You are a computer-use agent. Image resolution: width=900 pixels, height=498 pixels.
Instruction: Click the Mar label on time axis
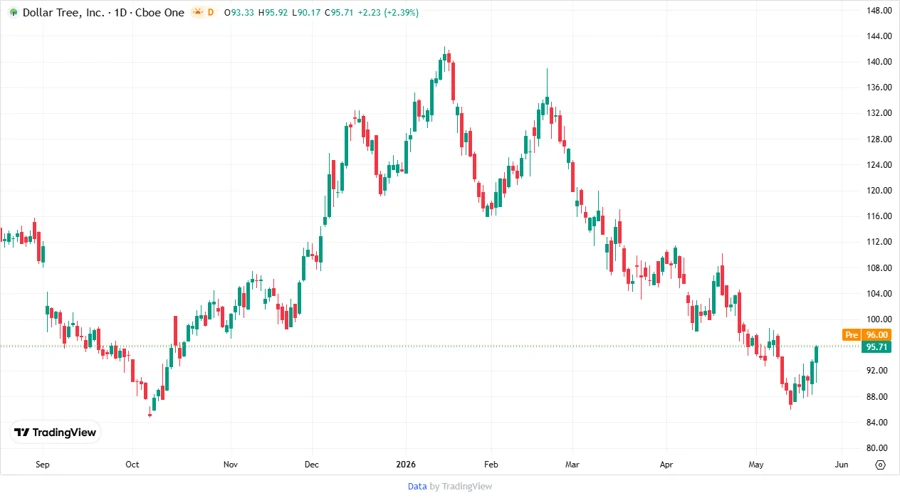572,464
